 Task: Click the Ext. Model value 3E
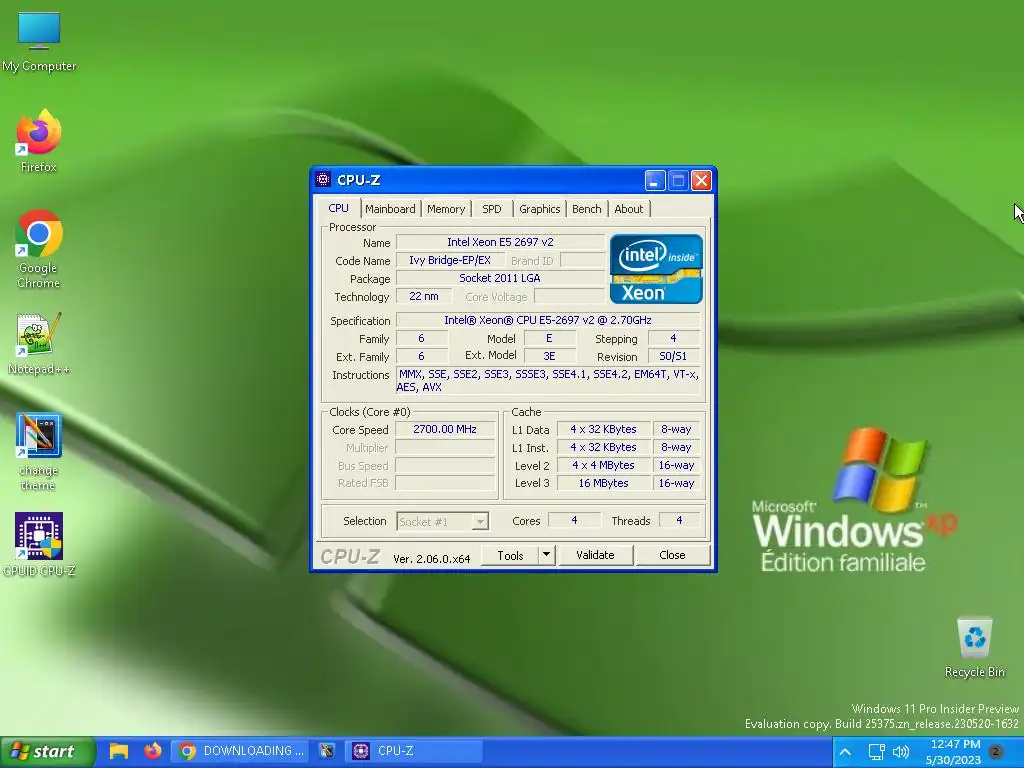549,356
